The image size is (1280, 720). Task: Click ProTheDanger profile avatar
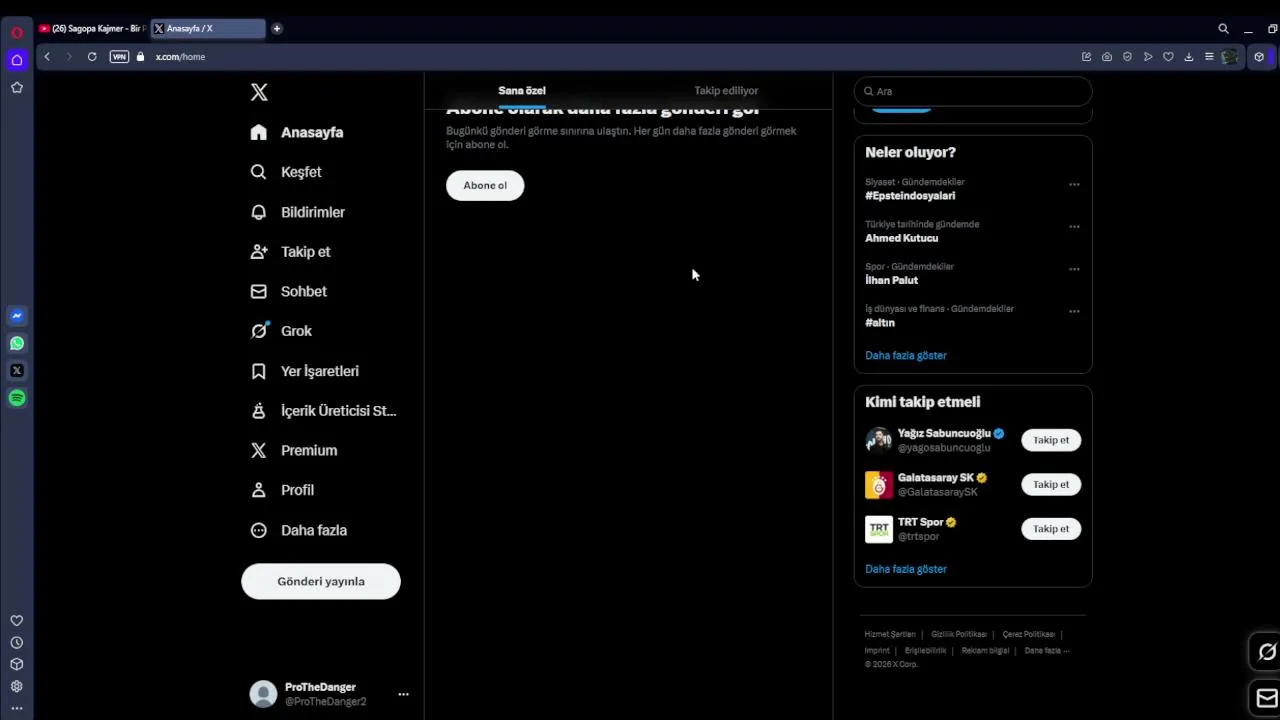click(x=263, y=694)
